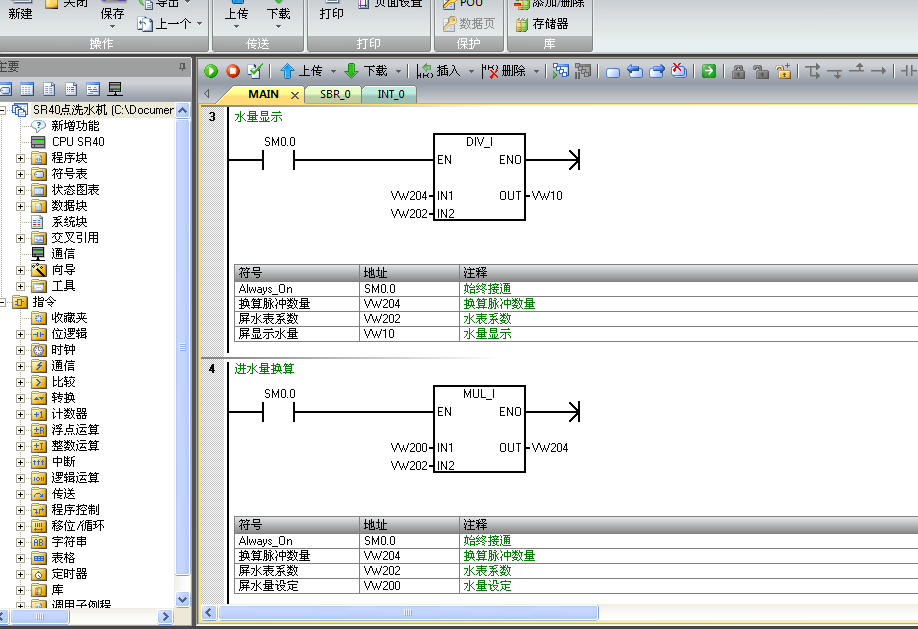Select the 通信 item under project tree

63,254
